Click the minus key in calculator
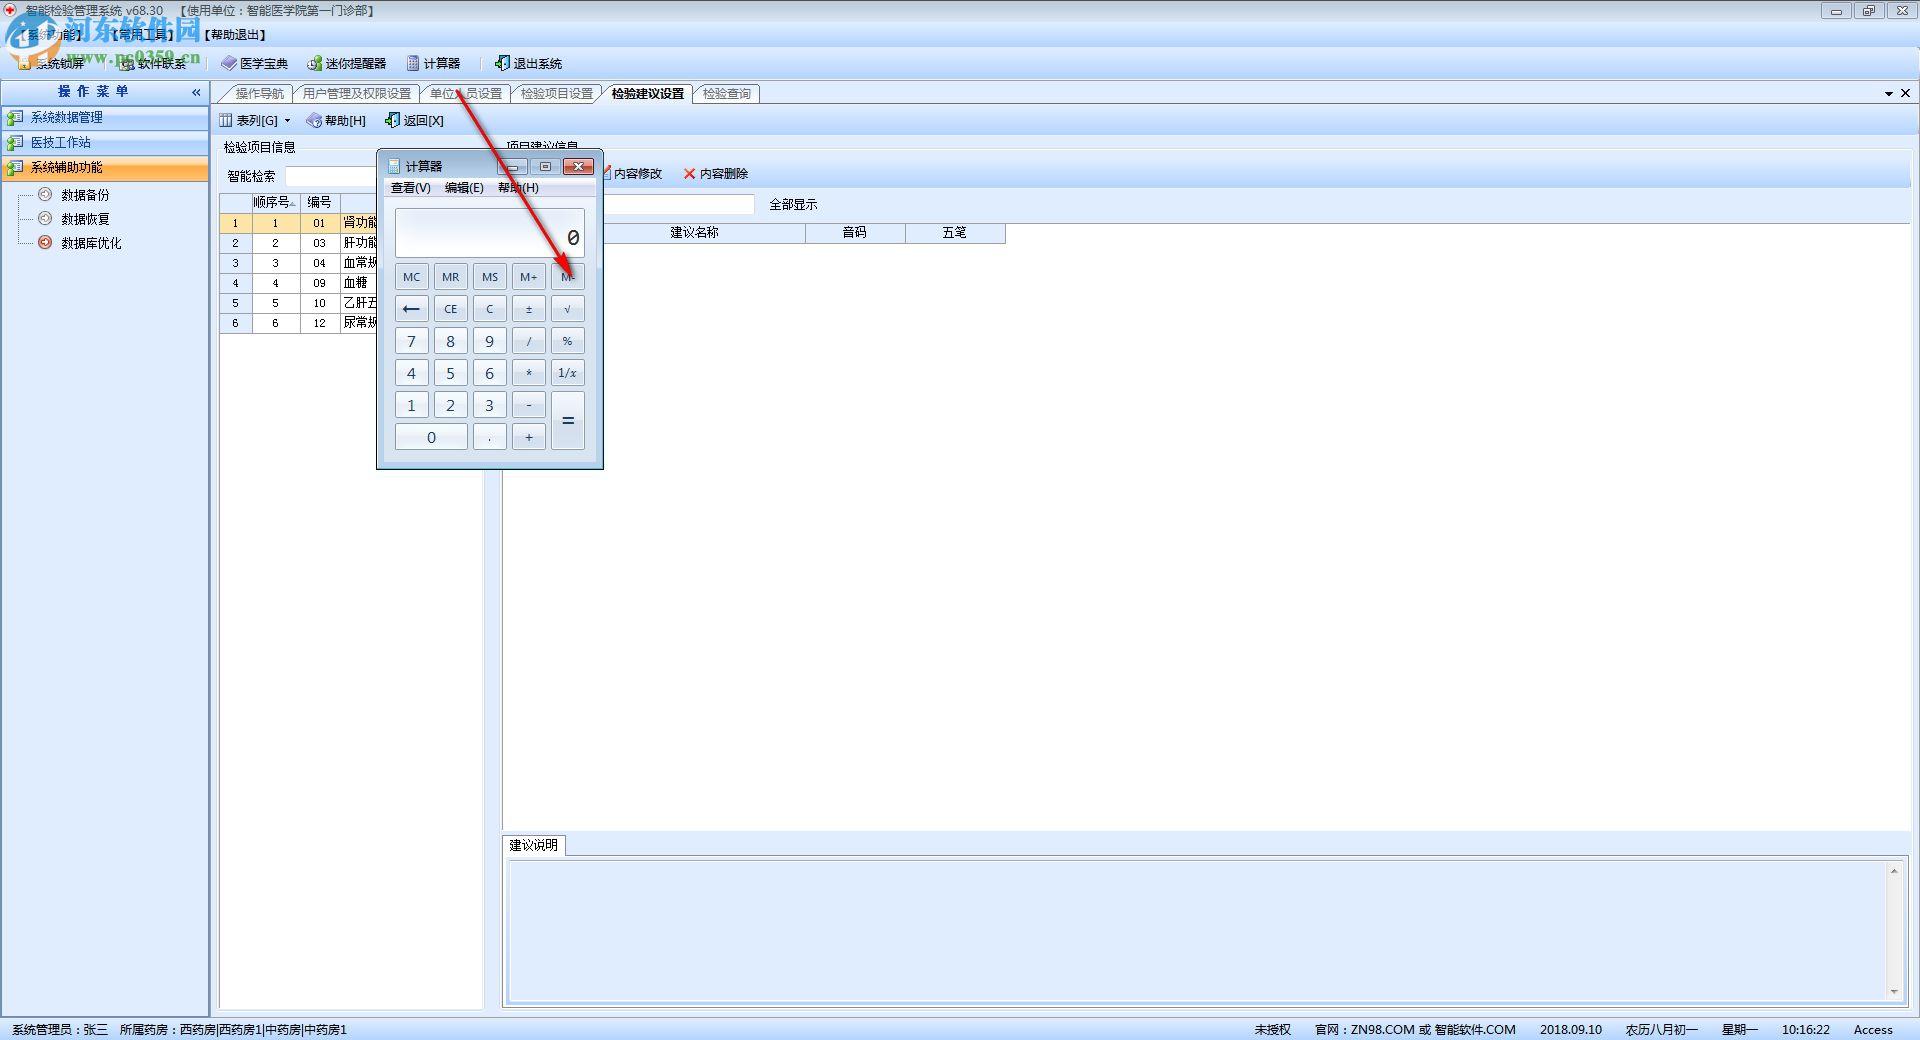Viewport: 1920px width, 1040px height. click(x=528, y=405)
